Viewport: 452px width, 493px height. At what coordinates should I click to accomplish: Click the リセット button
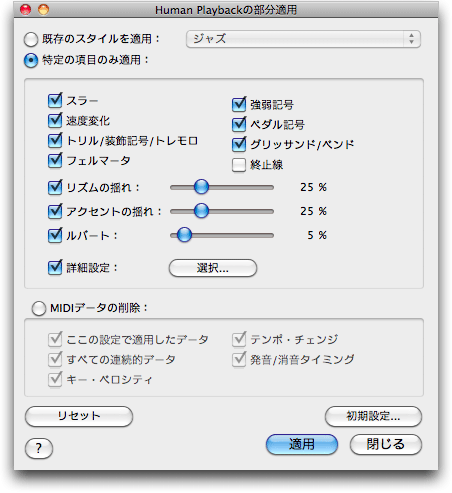79,416
